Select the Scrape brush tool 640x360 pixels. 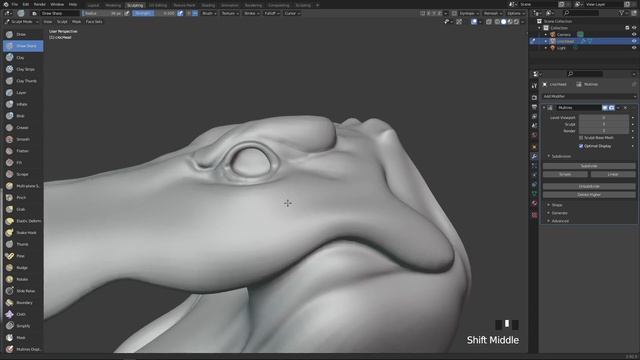[23, 174]
